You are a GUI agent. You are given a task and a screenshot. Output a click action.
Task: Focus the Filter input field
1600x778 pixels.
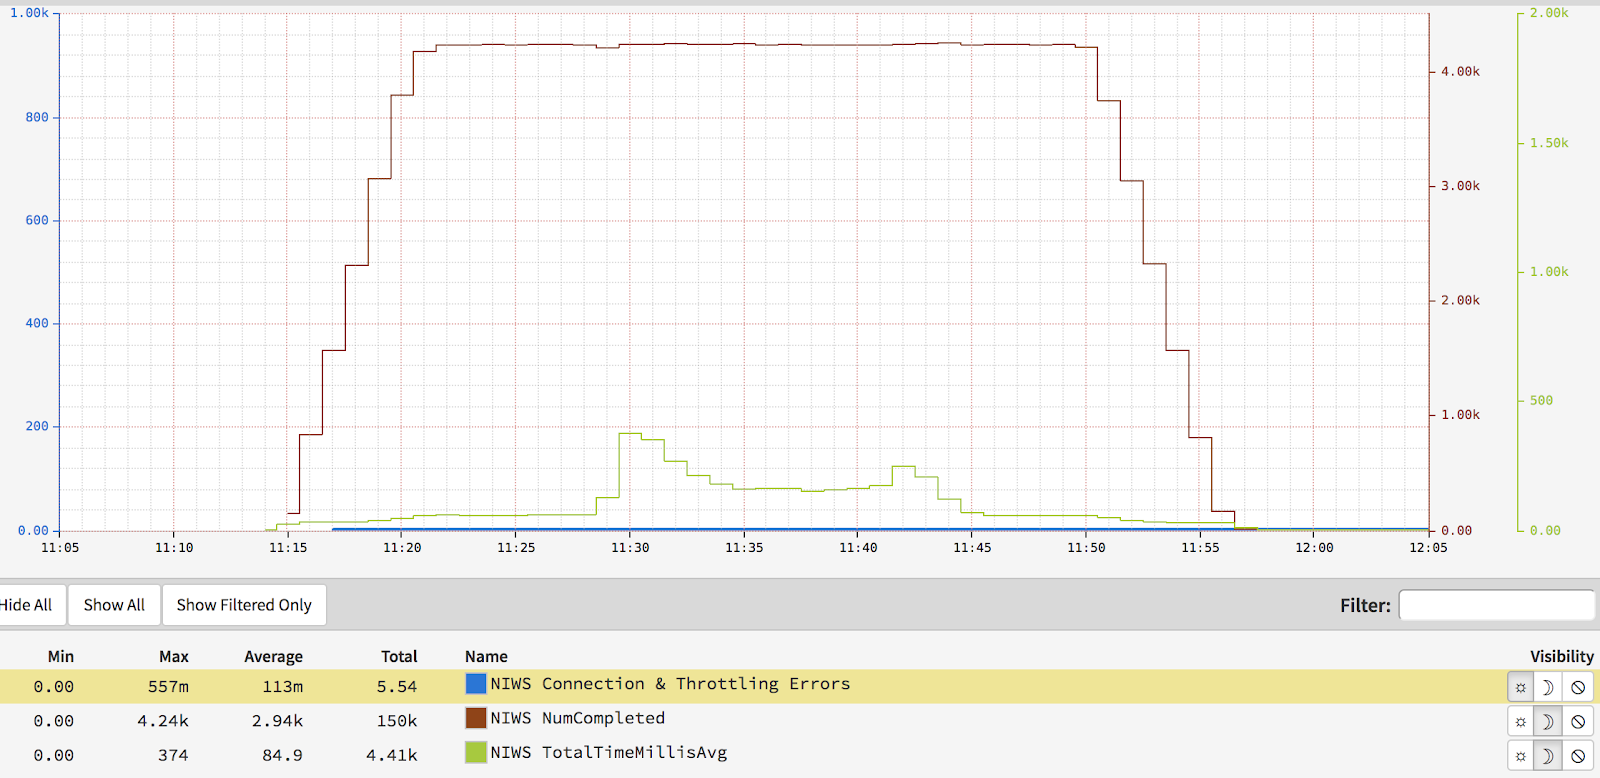[x=1496, y=605]
